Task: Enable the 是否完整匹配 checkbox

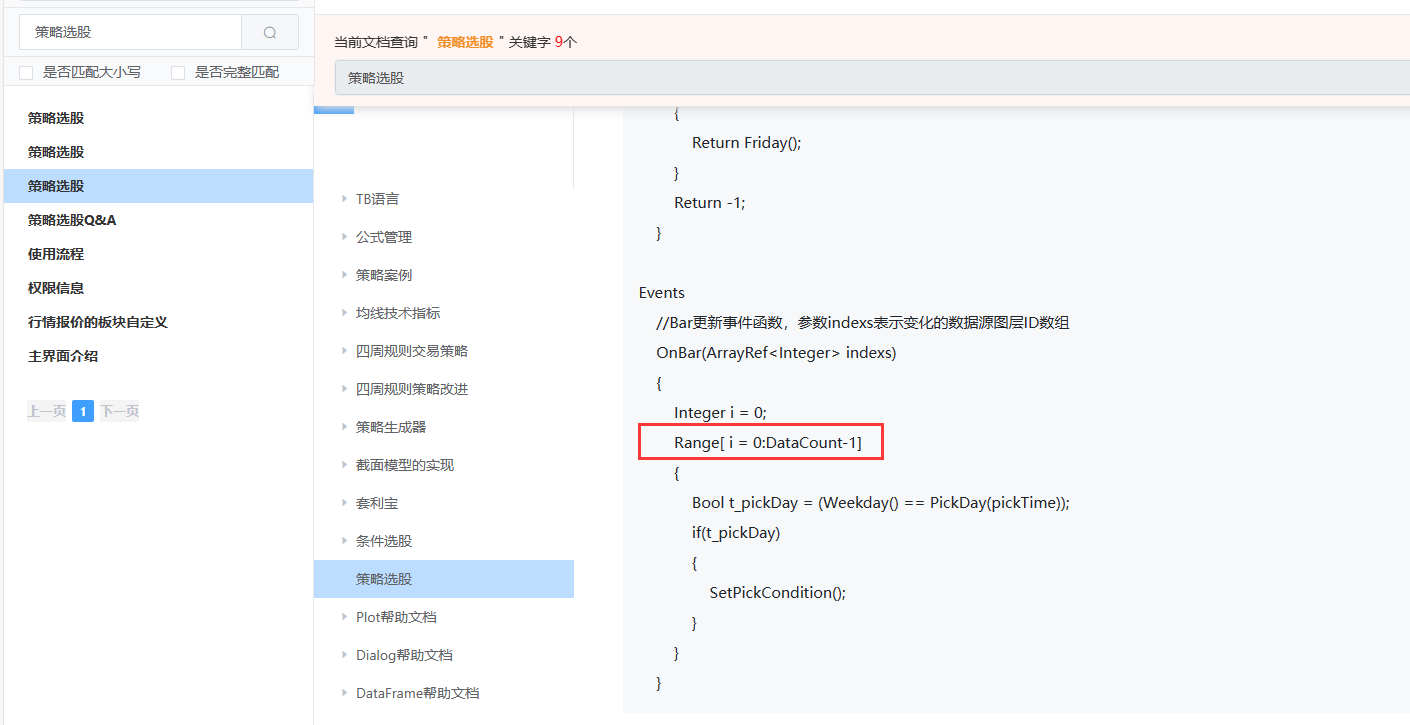Action: (x=178, y=73)
